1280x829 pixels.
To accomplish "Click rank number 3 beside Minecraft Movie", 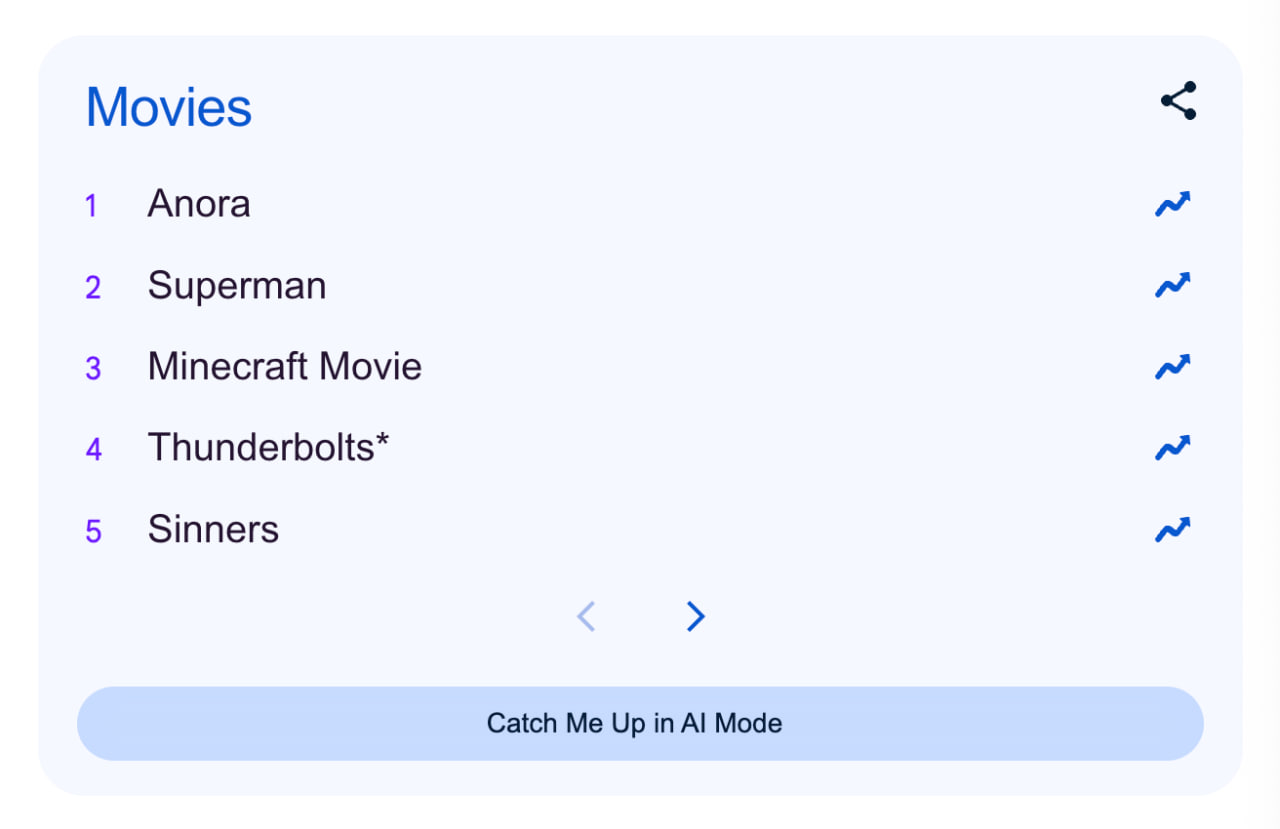I will [93, 369].
